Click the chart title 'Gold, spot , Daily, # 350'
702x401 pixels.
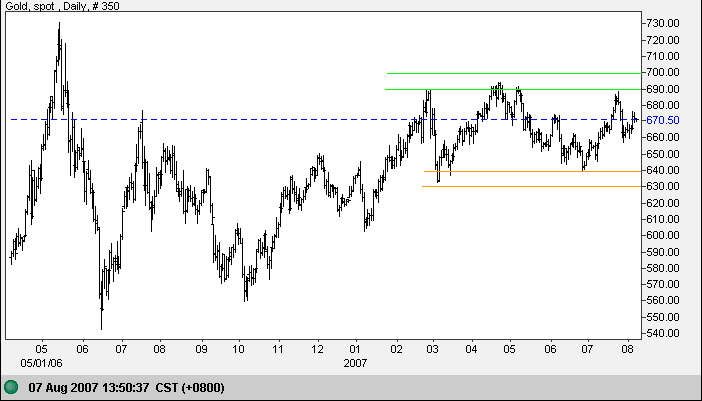pyautogui.click(x=62, y=6)
